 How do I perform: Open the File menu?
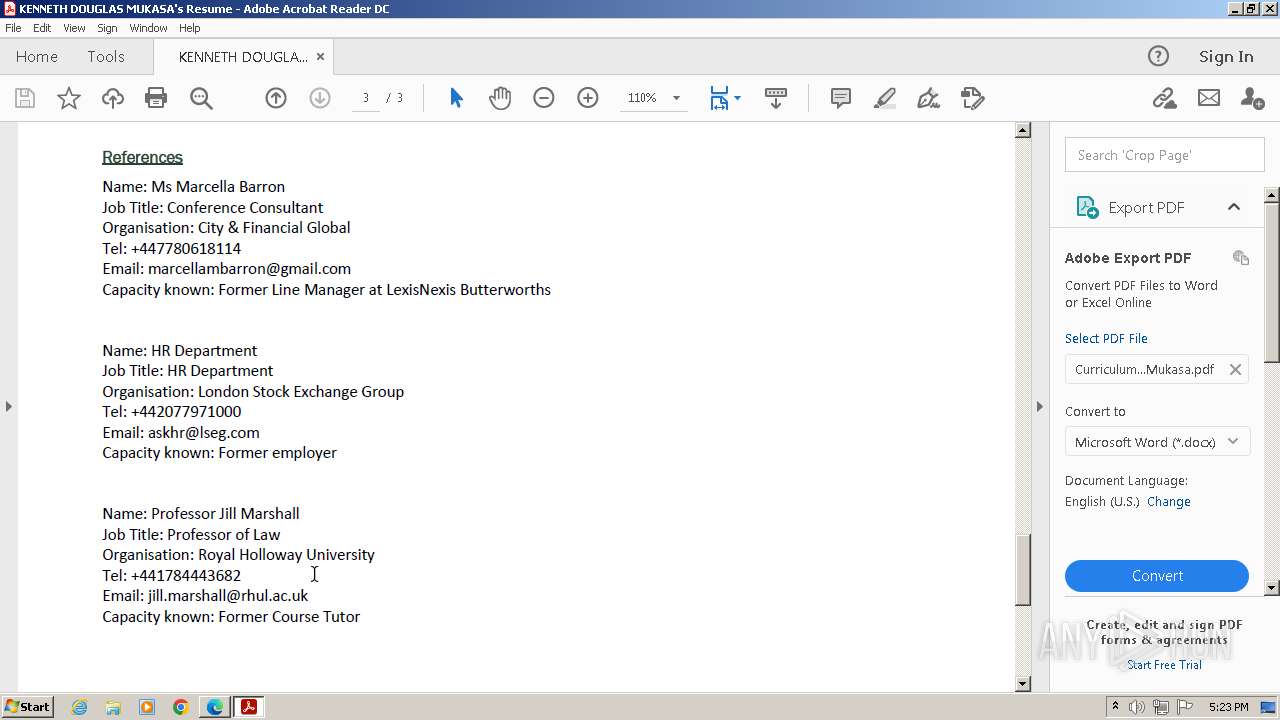point(13,28)
